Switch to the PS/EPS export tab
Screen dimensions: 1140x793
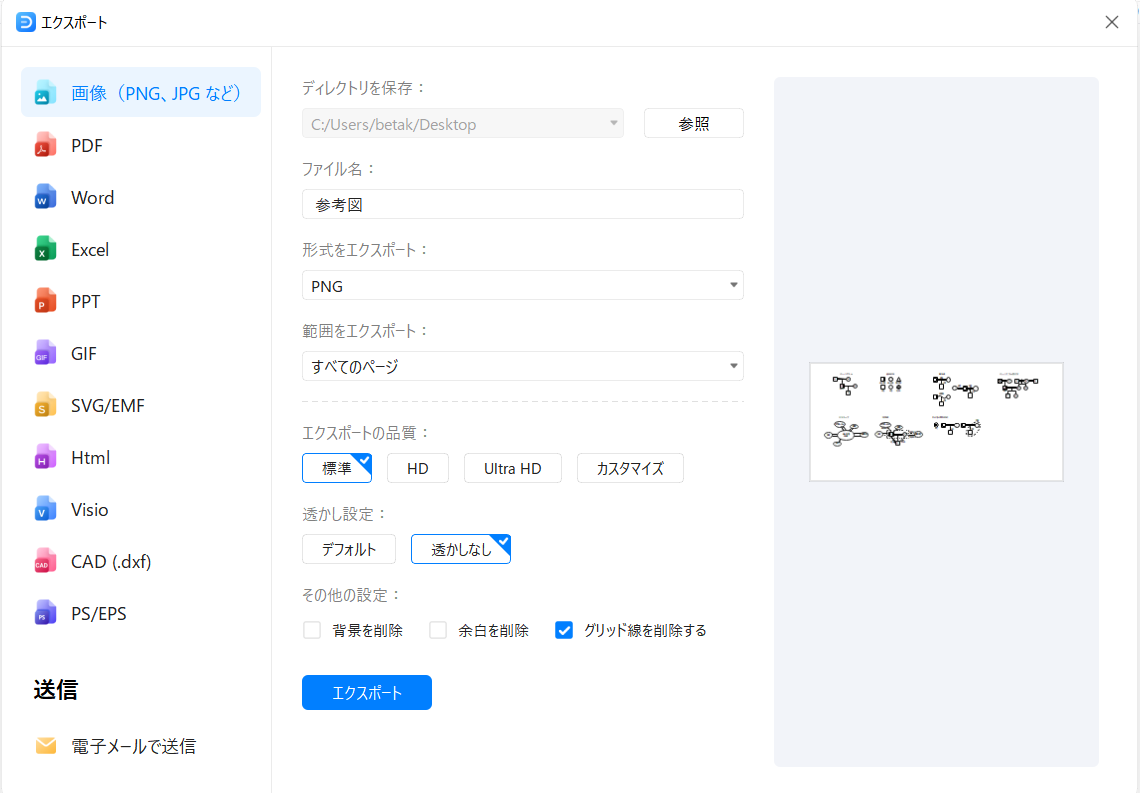point(44,613)
